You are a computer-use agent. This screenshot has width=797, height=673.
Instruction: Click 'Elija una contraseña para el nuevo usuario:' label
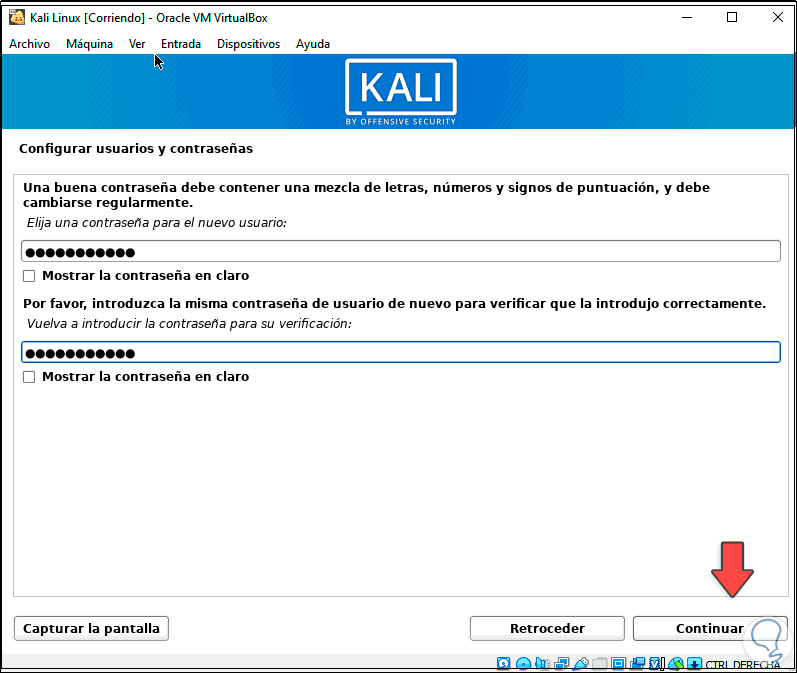(x=157, y=223)
